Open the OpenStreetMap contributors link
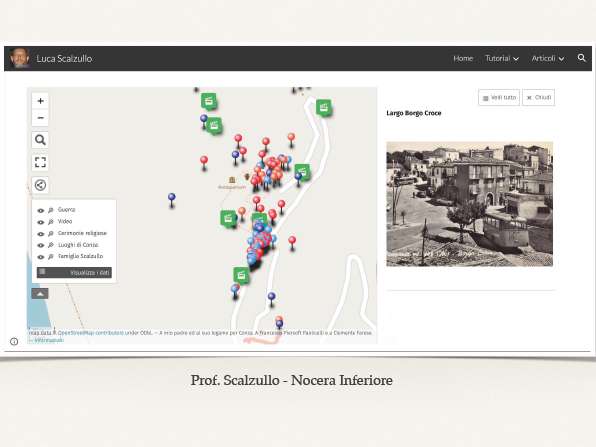 point(91,333)
